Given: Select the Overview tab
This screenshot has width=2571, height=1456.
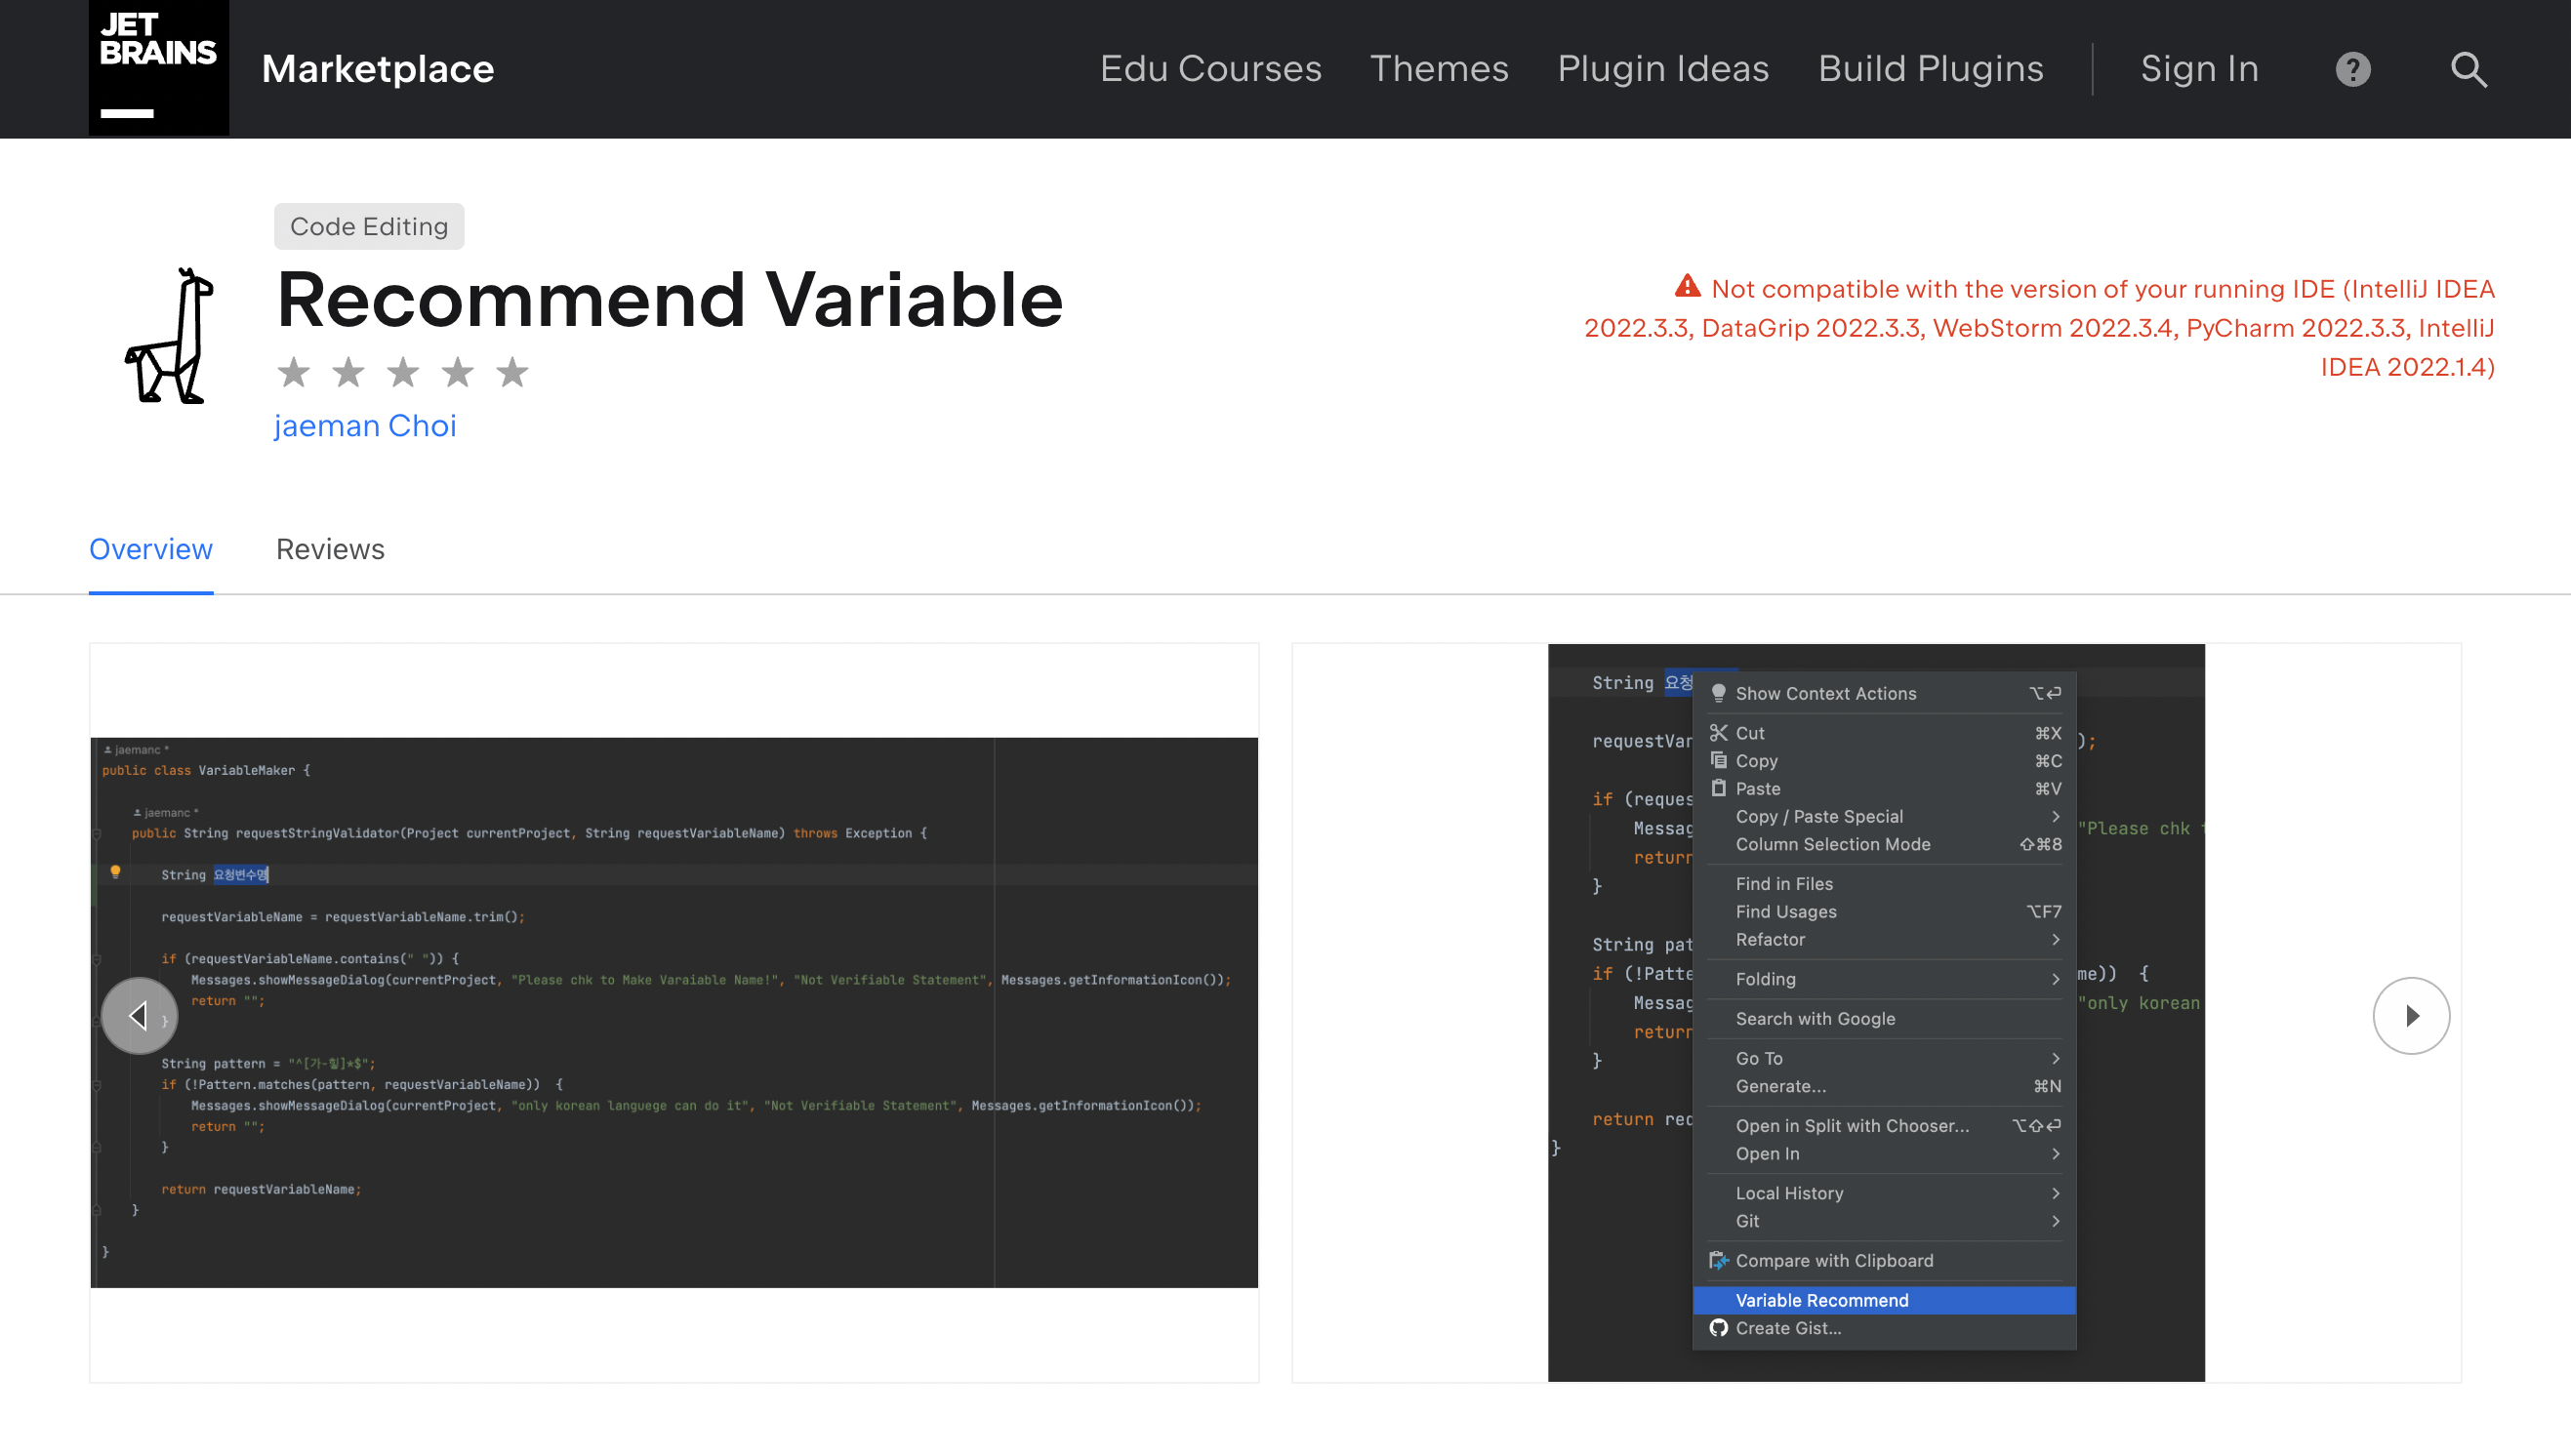Looking at the screenshot, I should (151, 549).
